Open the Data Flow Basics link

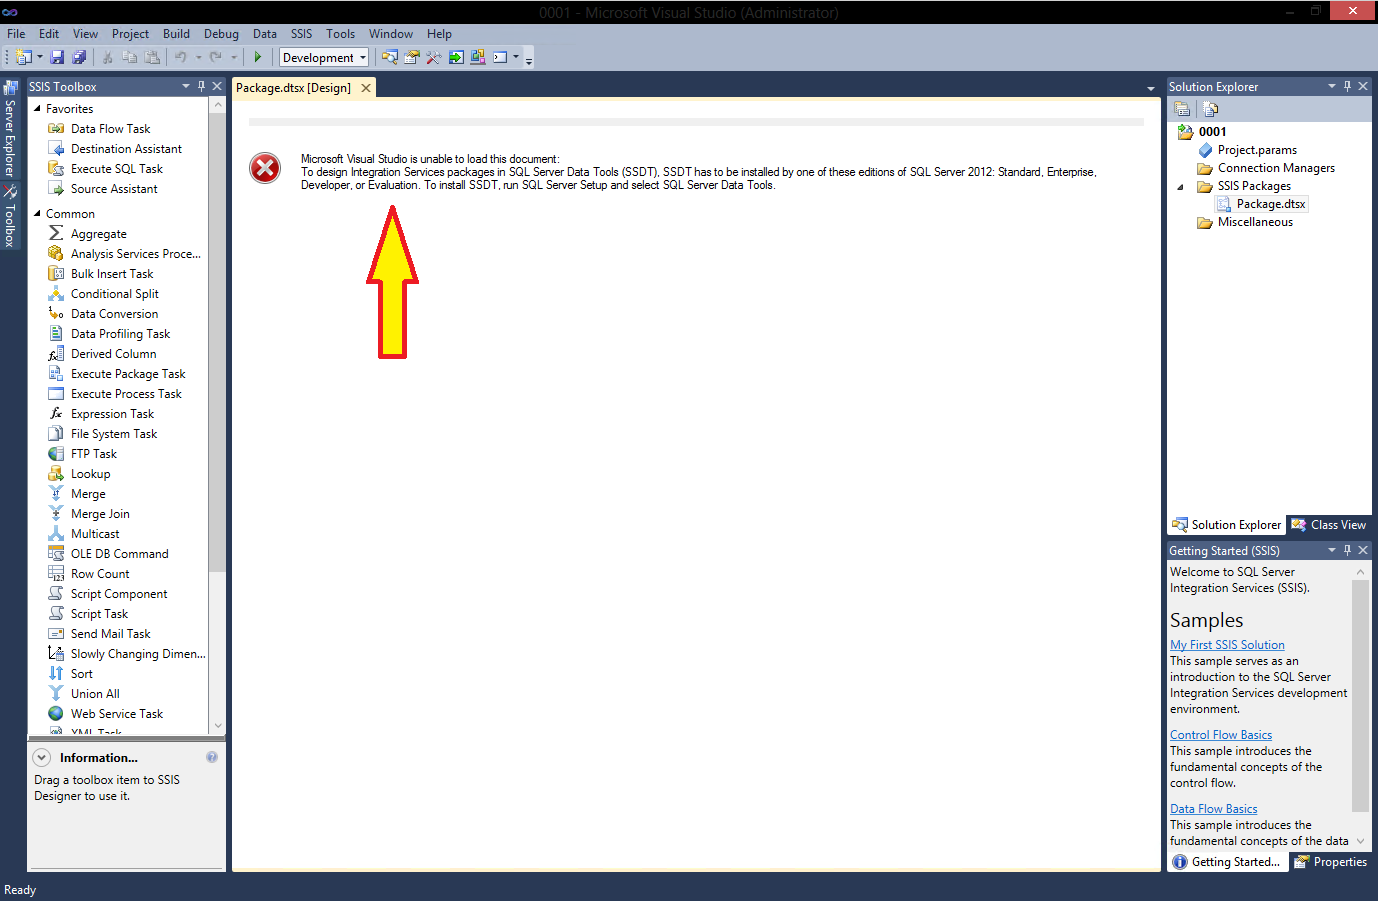(x=1214, y=809)
